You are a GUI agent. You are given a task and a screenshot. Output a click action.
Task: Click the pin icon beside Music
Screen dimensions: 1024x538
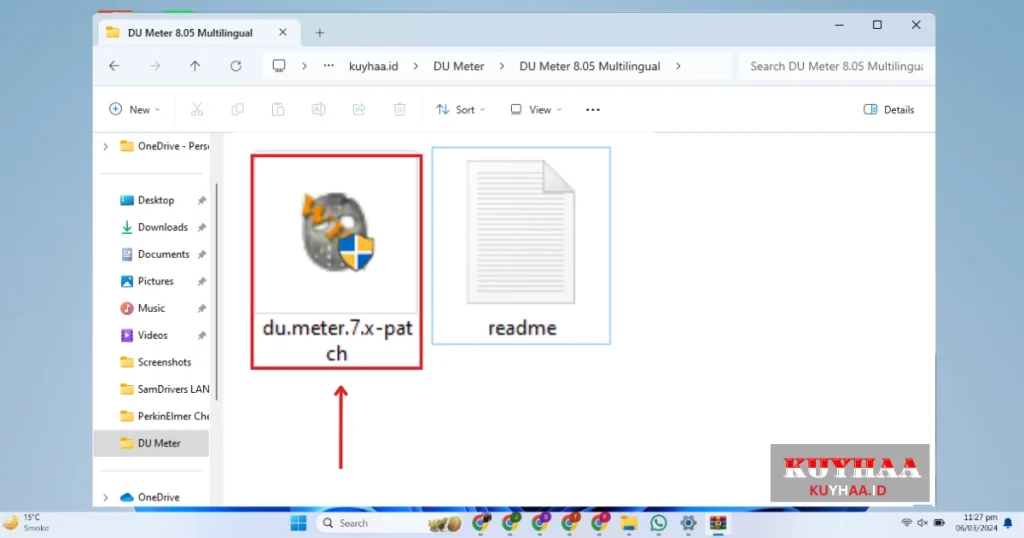pyautogui.click(x=202, y=308)
